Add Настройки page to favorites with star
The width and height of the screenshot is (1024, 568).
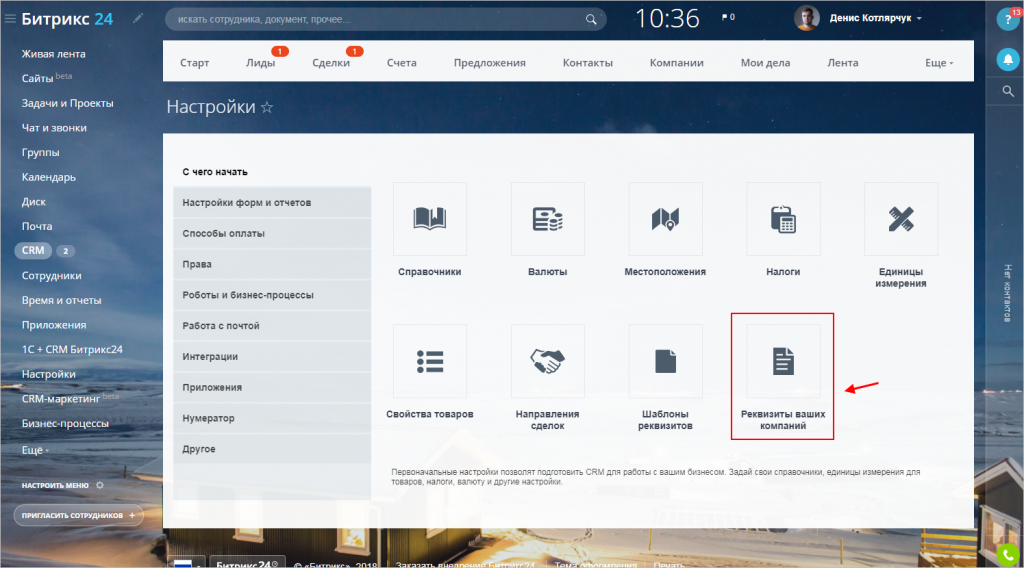tap(267, 107)
